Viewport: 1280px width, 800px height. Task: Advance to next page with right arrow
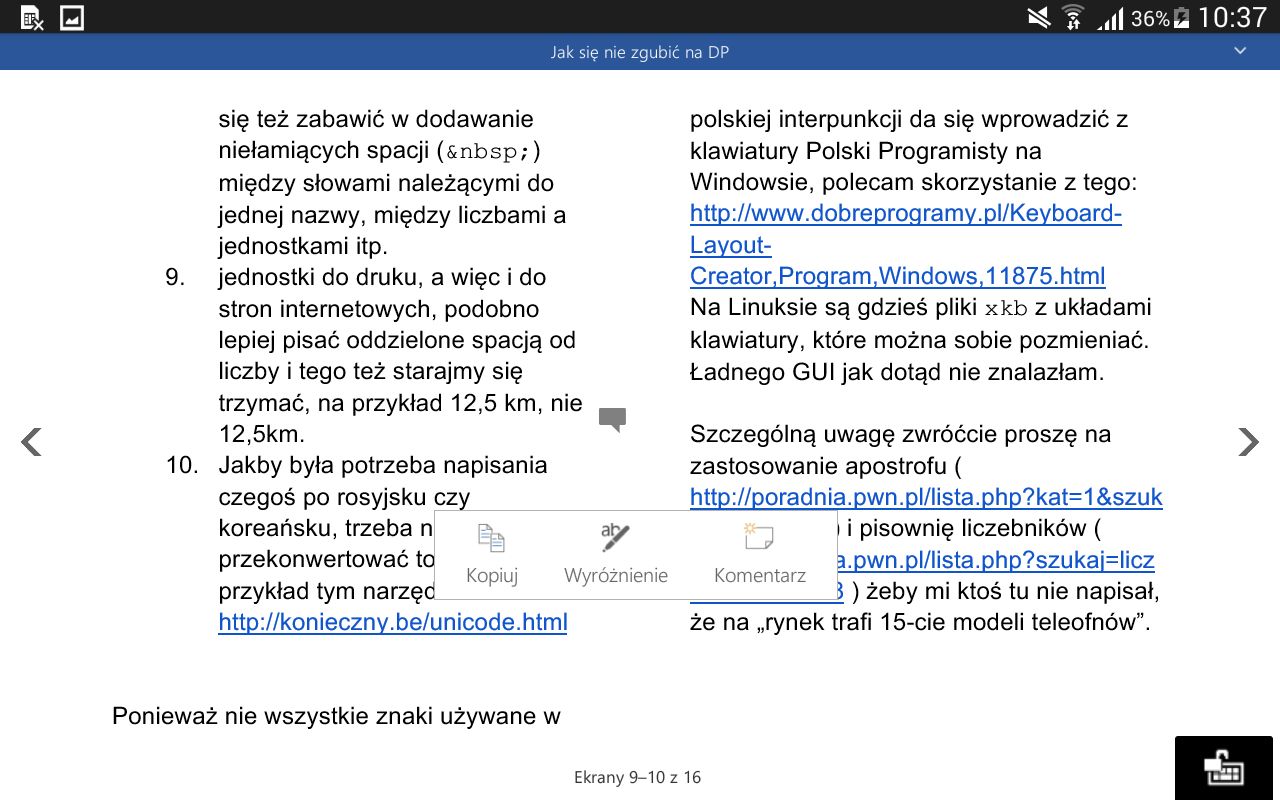tap(1249, 441)
